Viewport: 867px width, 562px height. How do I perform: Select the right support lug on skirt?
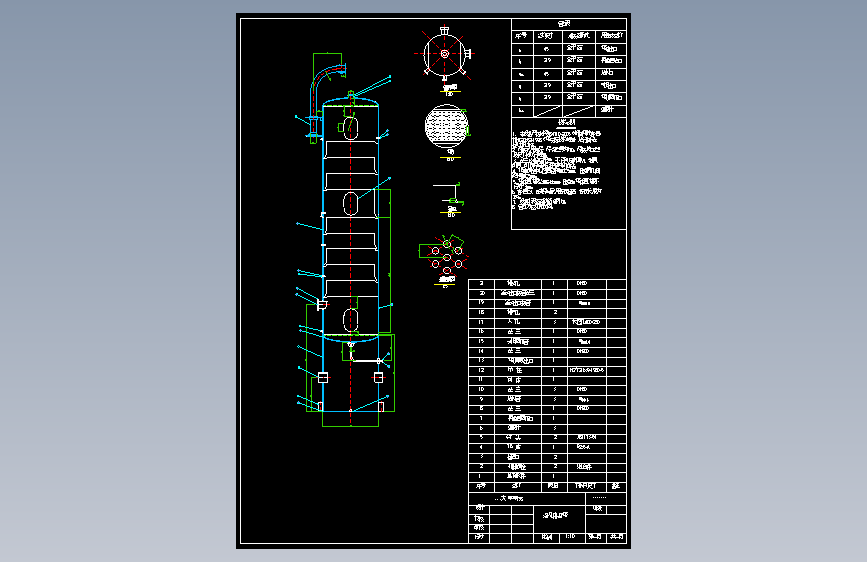379,378
